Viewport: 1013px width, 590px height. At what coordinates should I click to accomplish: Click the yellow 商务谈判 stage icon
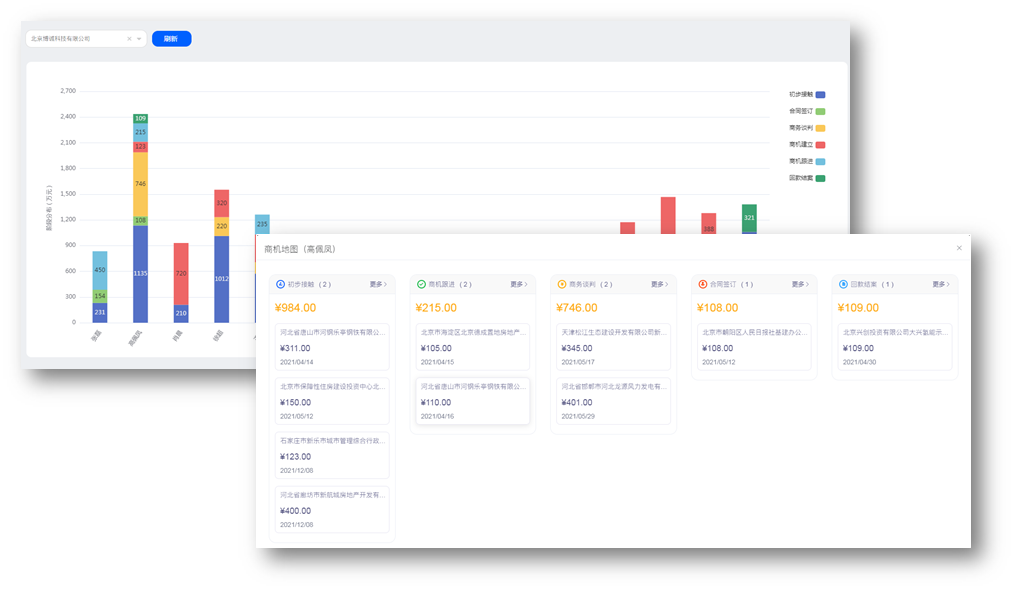[x=562, y=285]
